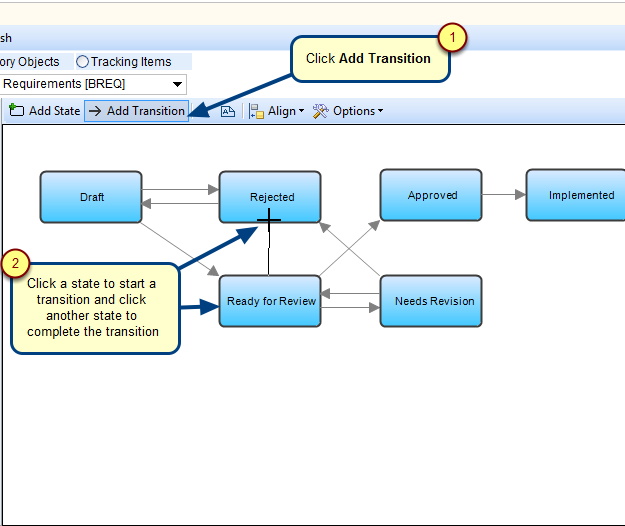Select the Ready for Review state

coord(270,301)
